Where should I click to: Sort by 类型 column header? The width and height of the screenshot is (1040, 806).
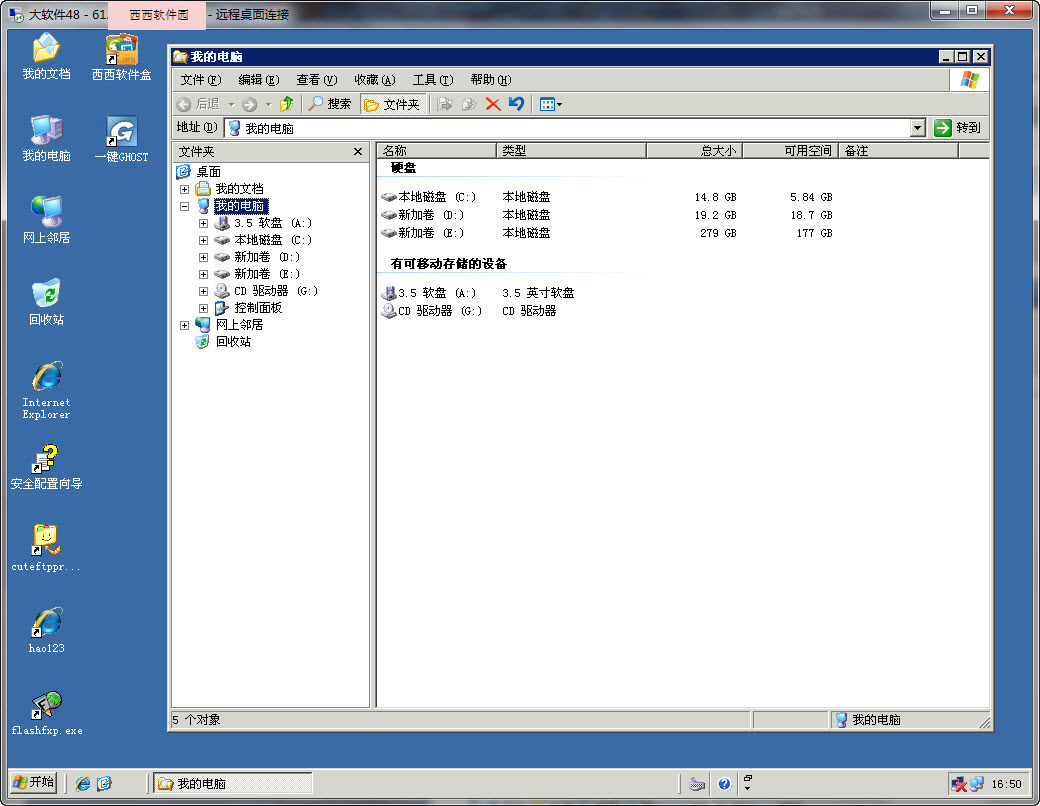(571, 151)
